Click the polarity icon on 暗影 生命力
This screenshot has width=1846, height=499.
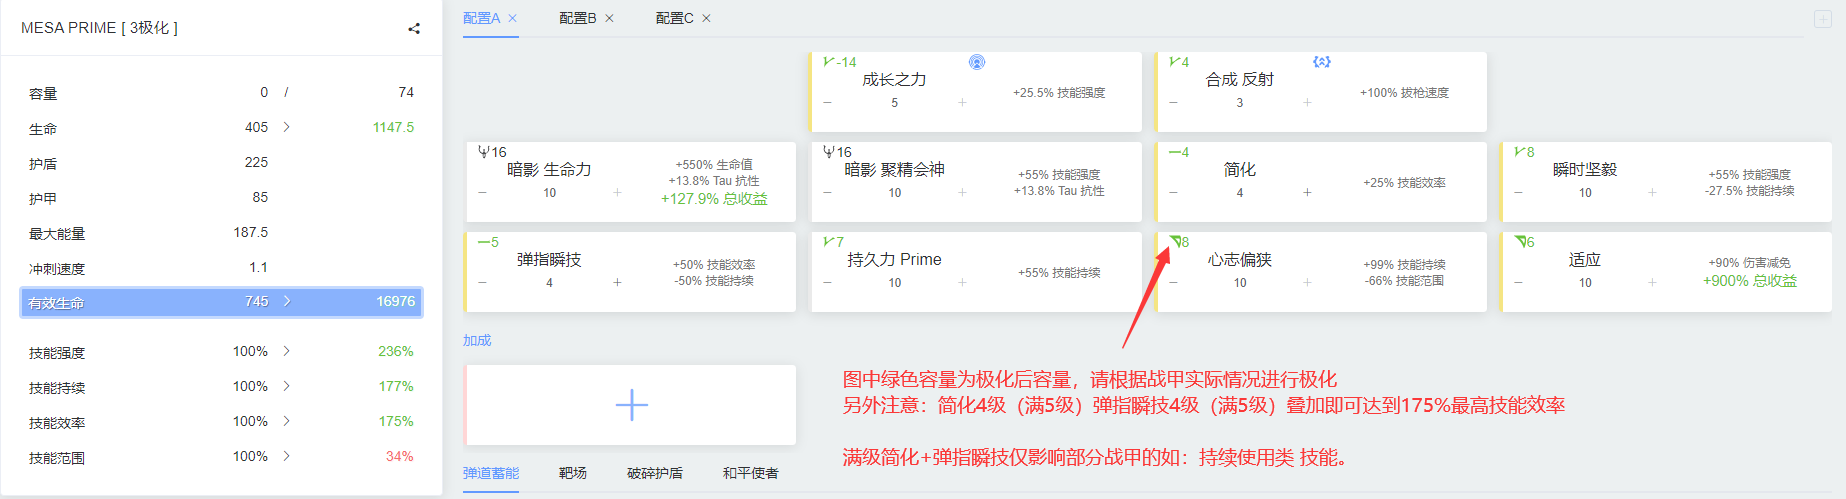click(x=484, y=152)
